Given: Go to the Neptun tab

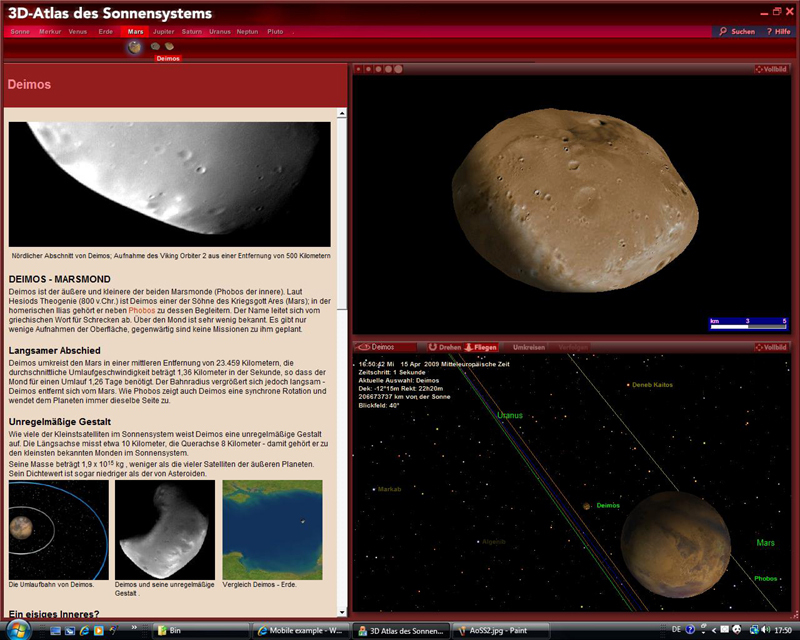Looking at the screenshot, I should (247, 32).
